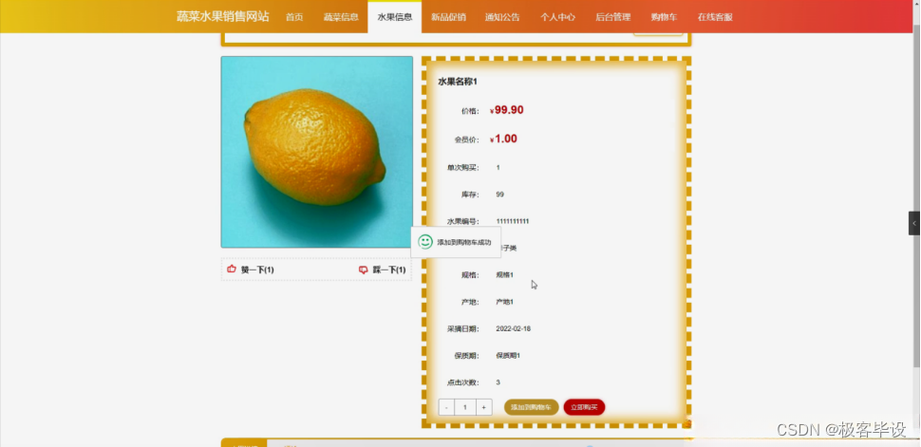Click the picking date 2022-02-18
921x447 pixels.
513,329
